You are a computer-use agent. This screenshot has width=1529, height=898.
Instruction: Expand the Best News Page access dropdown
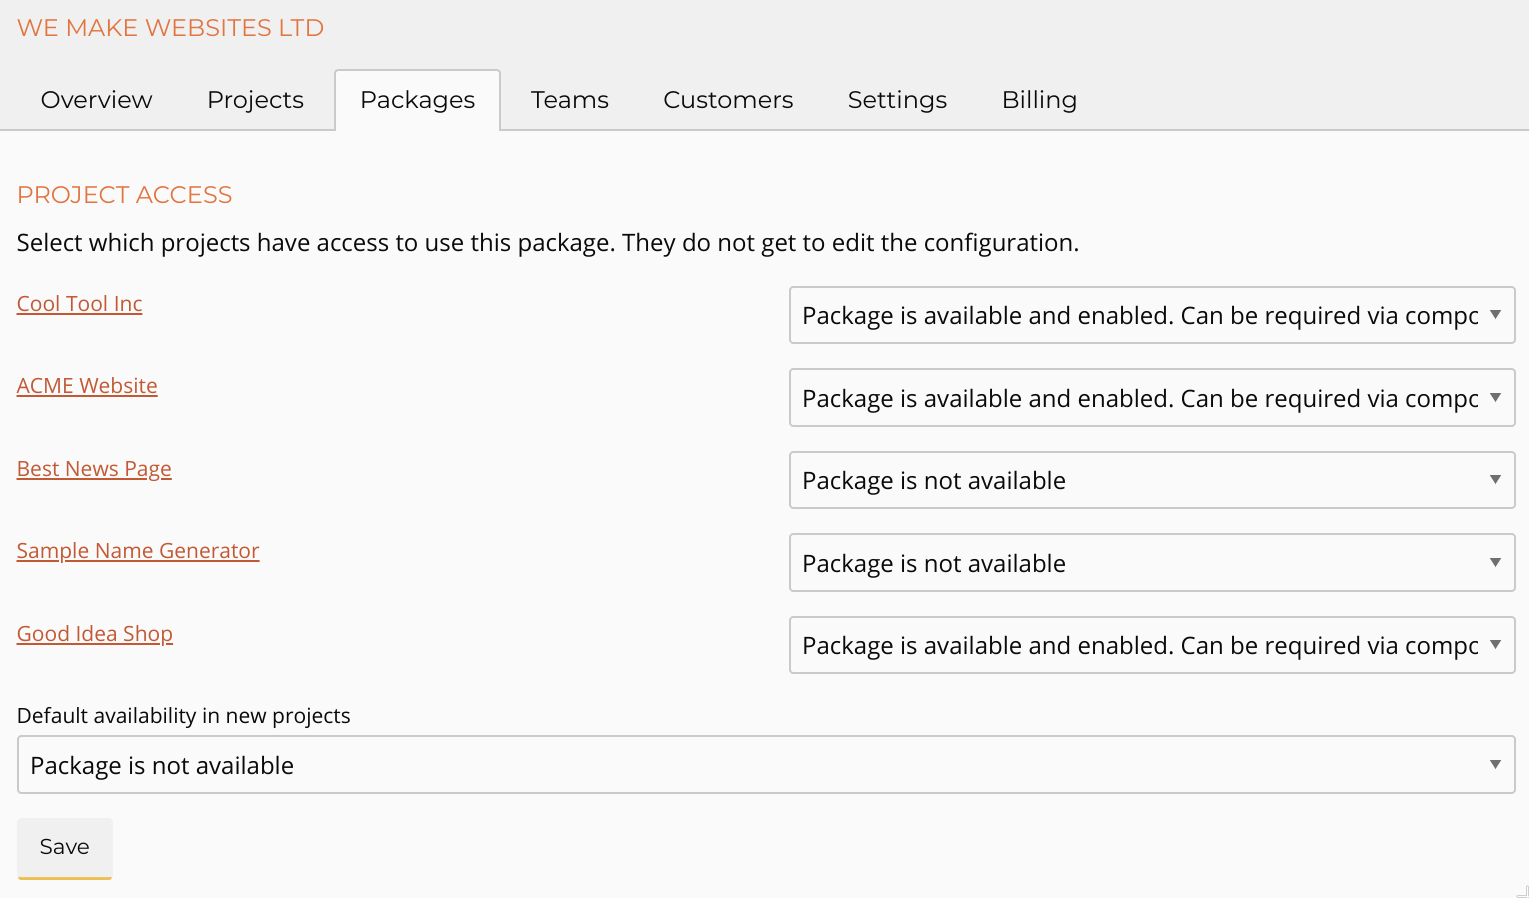1152,481
